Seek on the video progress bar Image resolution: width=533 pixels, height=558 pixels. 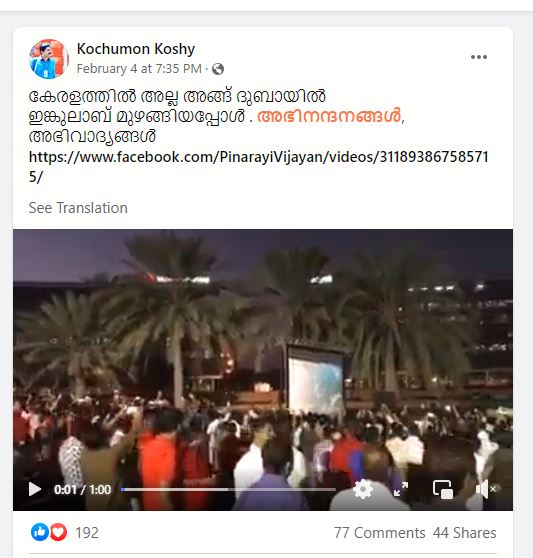pyautogui.click(x=228, y=489)
